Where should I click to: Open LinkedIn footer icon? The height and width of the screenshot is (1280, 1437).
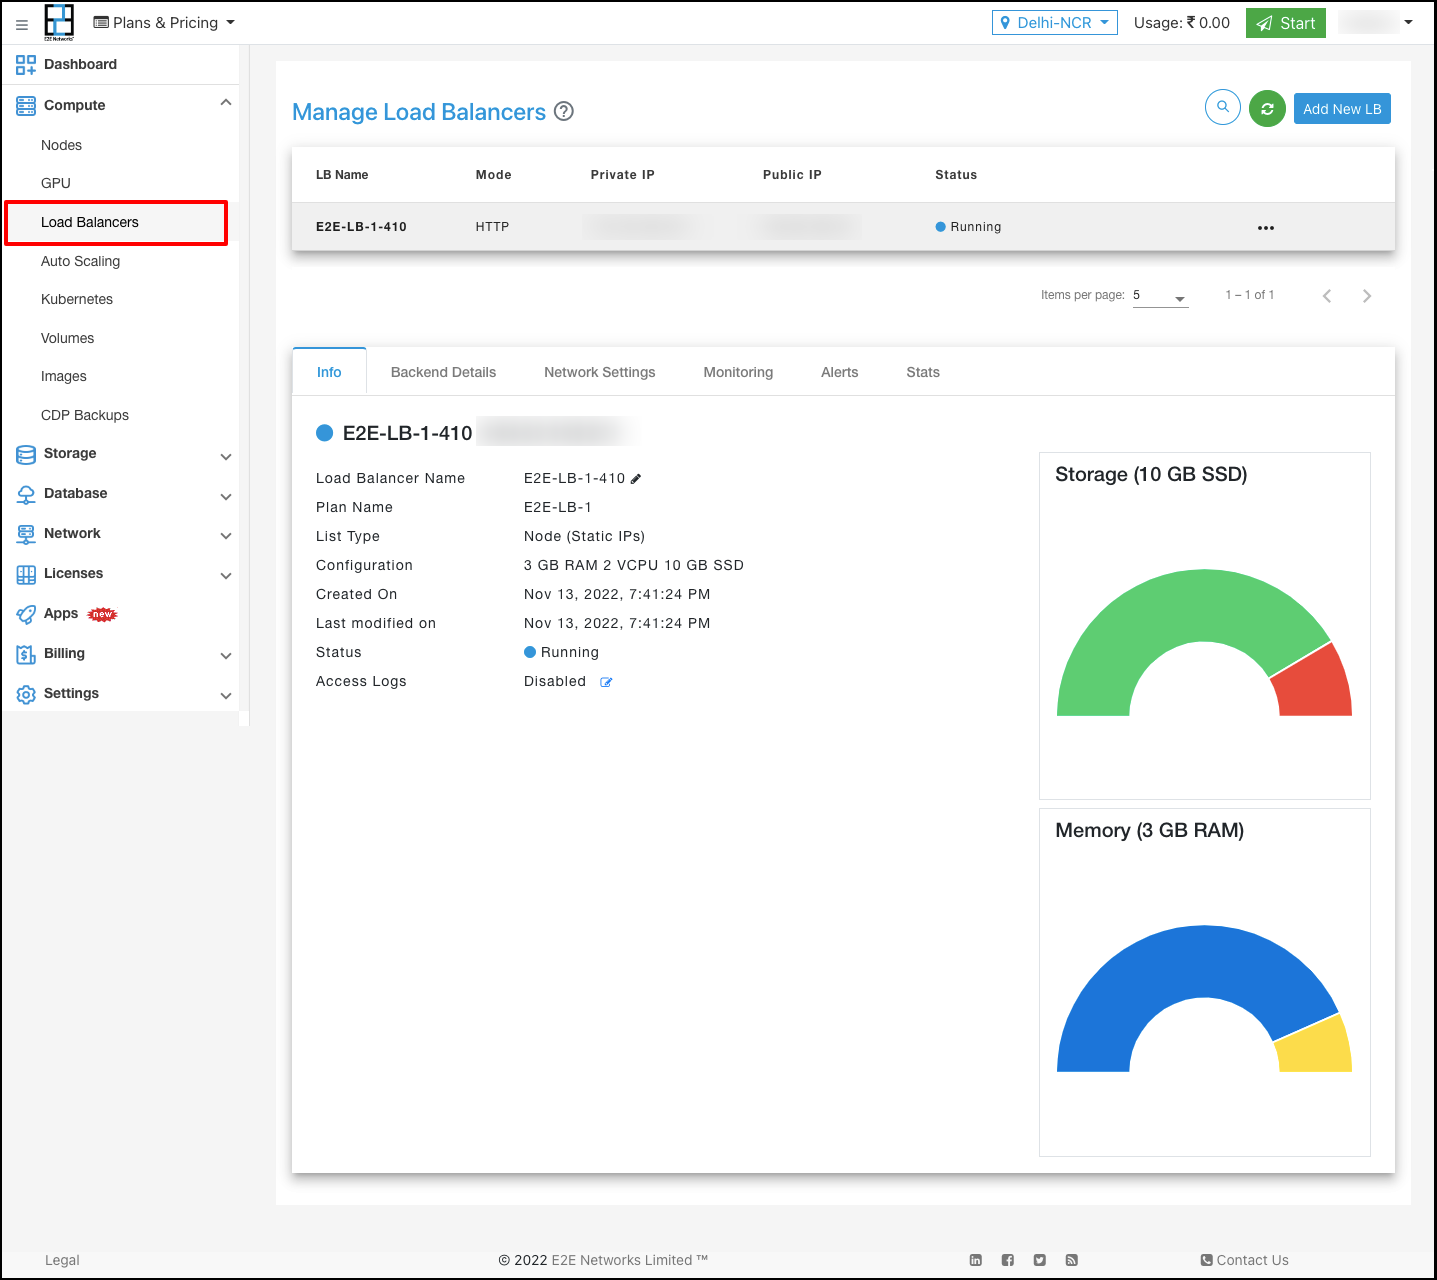pyautogui.click(x=976, y=1260)
